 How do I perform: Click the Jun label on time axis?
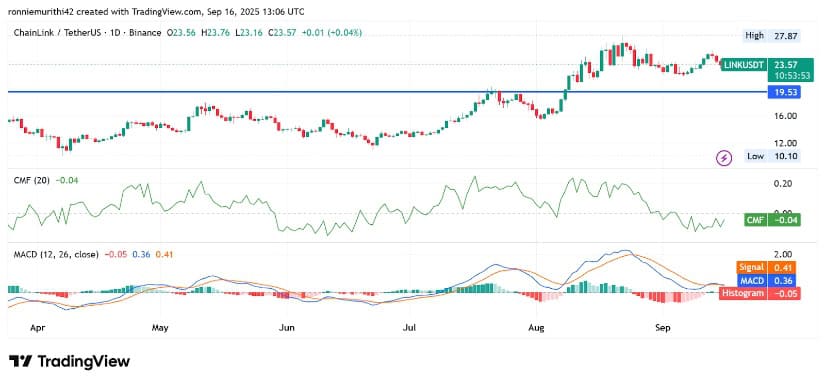click(287, 328)
